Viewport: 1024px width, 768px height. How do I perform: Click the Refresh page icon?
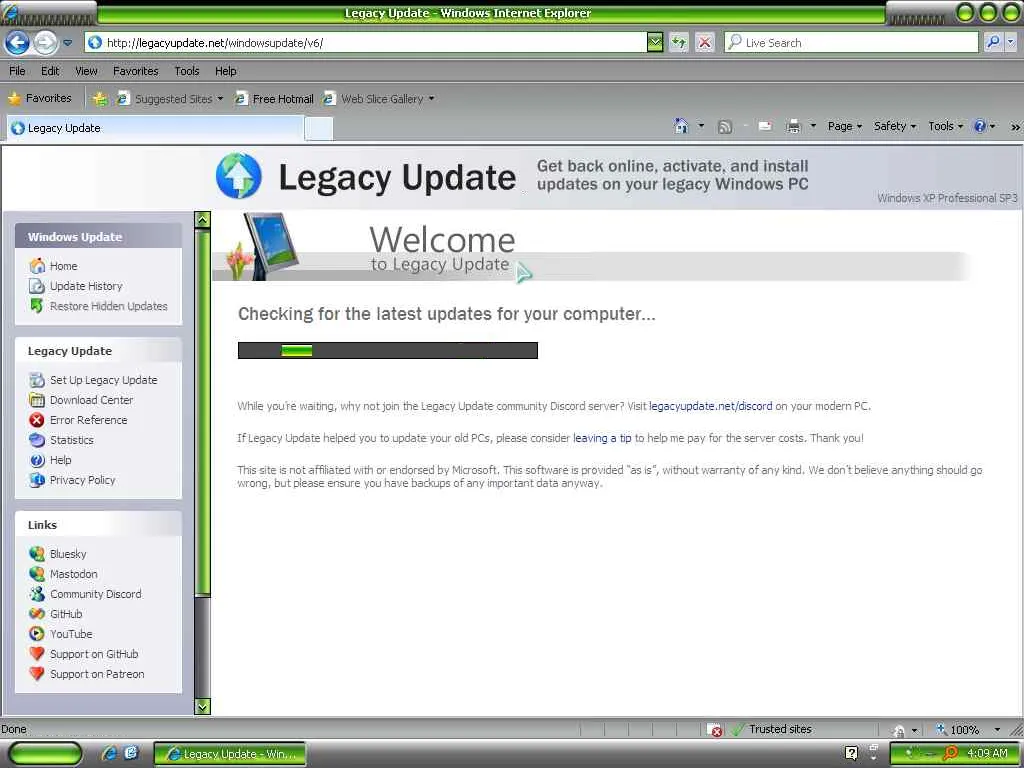pyautogui.click(x=679, y=42)
